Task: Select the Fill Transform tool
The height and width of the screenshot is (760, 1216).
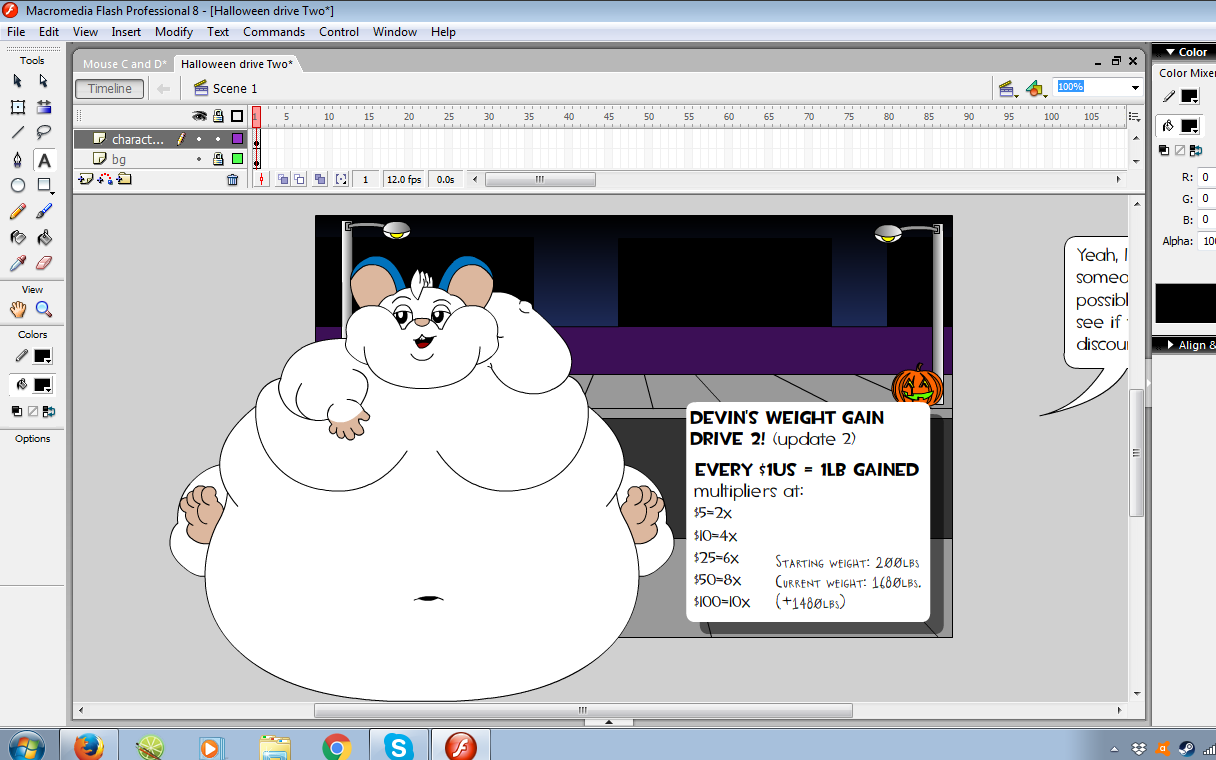Action: (44, 107)
